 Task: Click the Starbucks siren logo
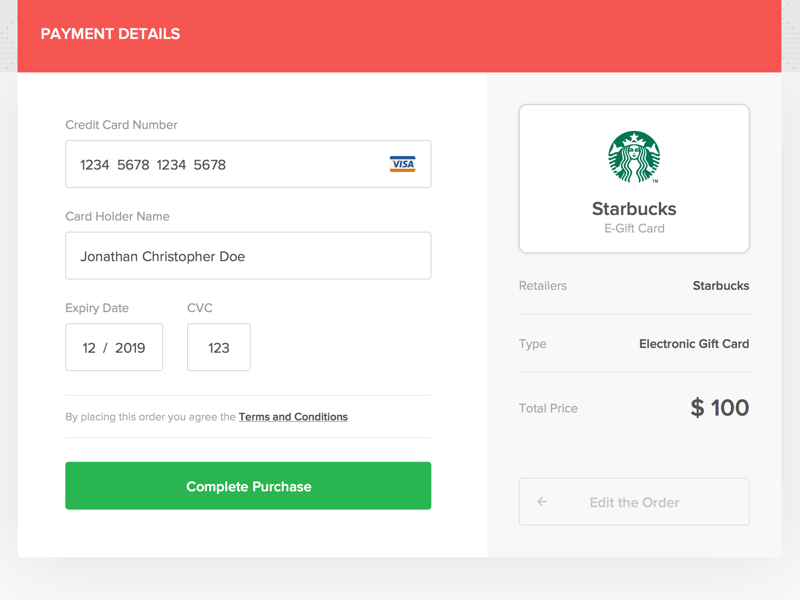point(634,158)
